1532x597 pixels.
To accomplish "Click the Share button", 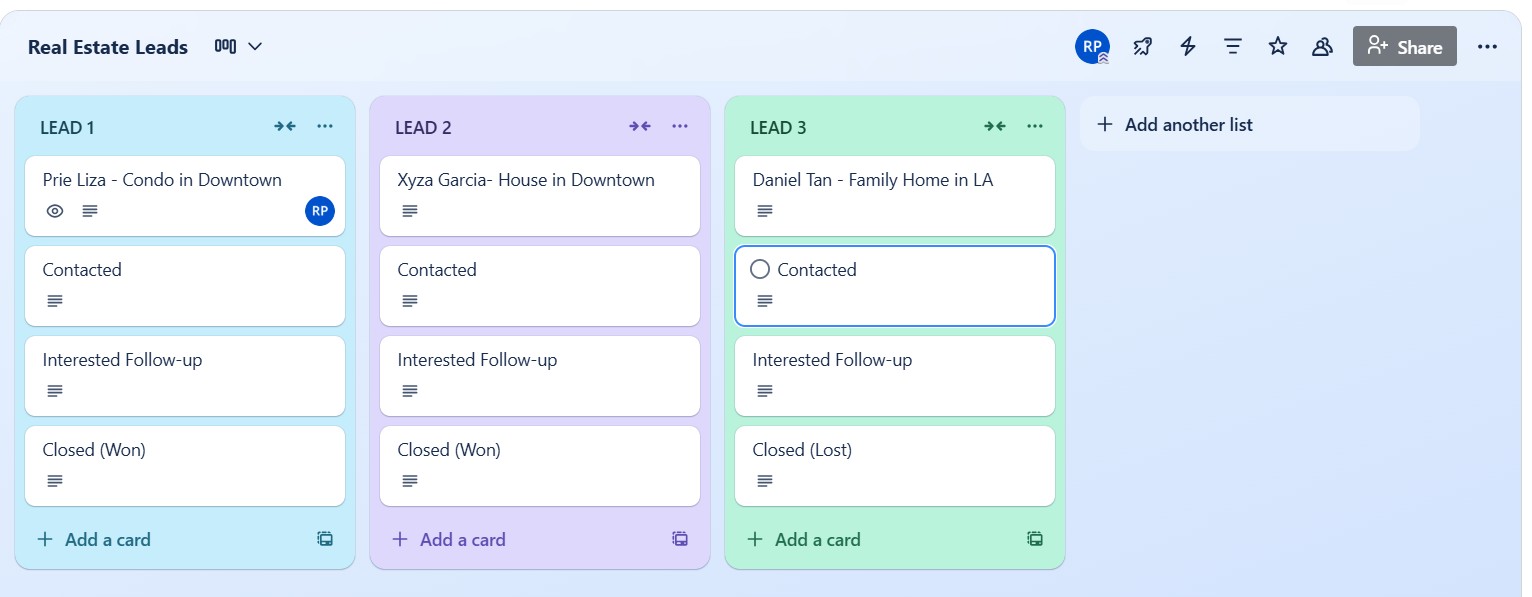I will (x=1405, y=46).
